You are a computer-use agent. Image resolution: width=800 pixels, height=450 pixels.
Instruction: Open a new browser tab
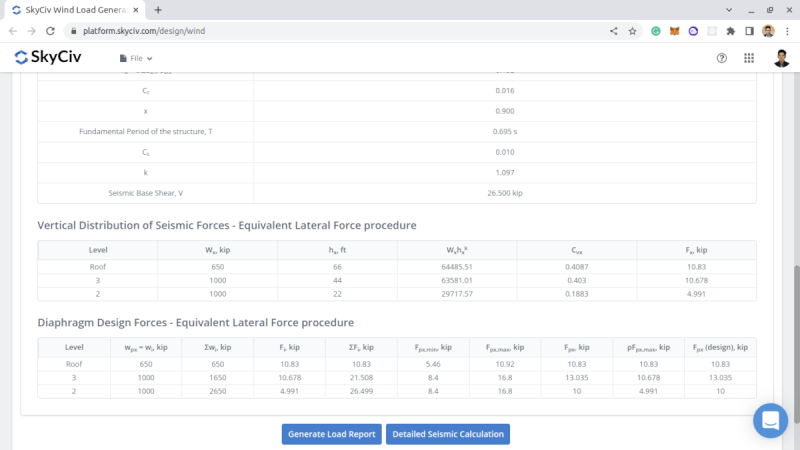click(x=158, y=9)
